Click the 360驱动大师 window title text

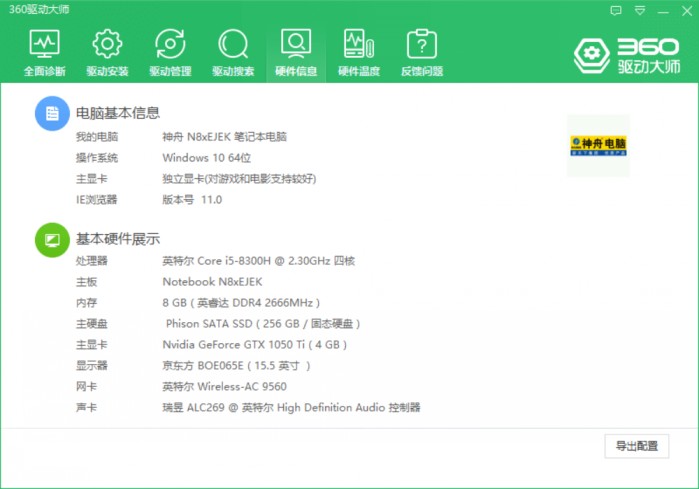tap(39, 9)
